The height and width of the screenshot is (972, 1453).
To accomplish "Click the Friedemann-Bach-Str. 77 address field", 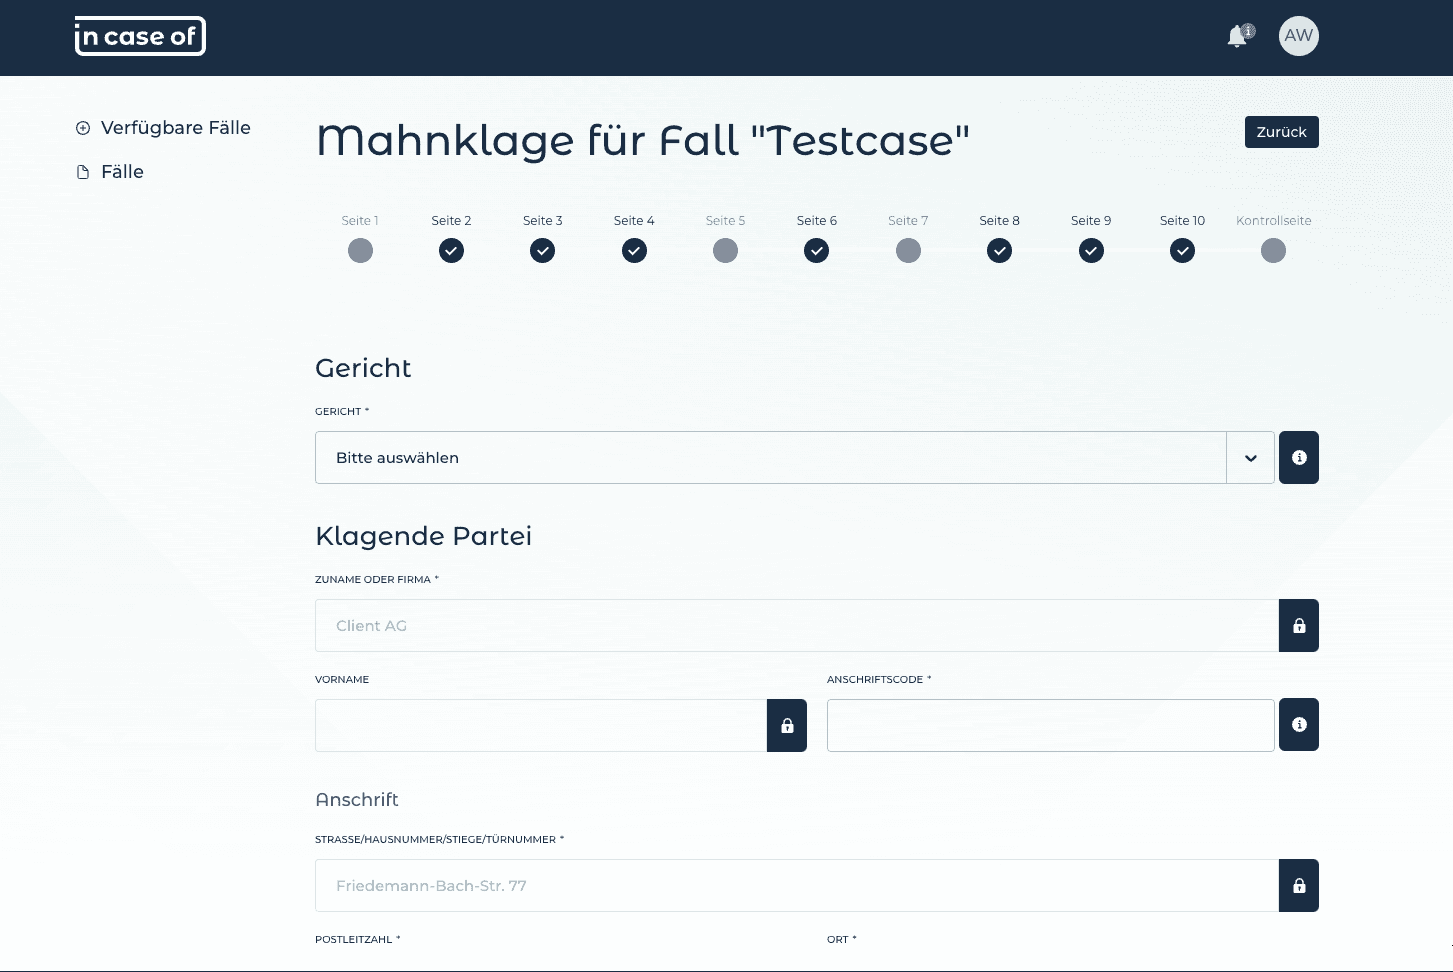I will pos(797,885).
